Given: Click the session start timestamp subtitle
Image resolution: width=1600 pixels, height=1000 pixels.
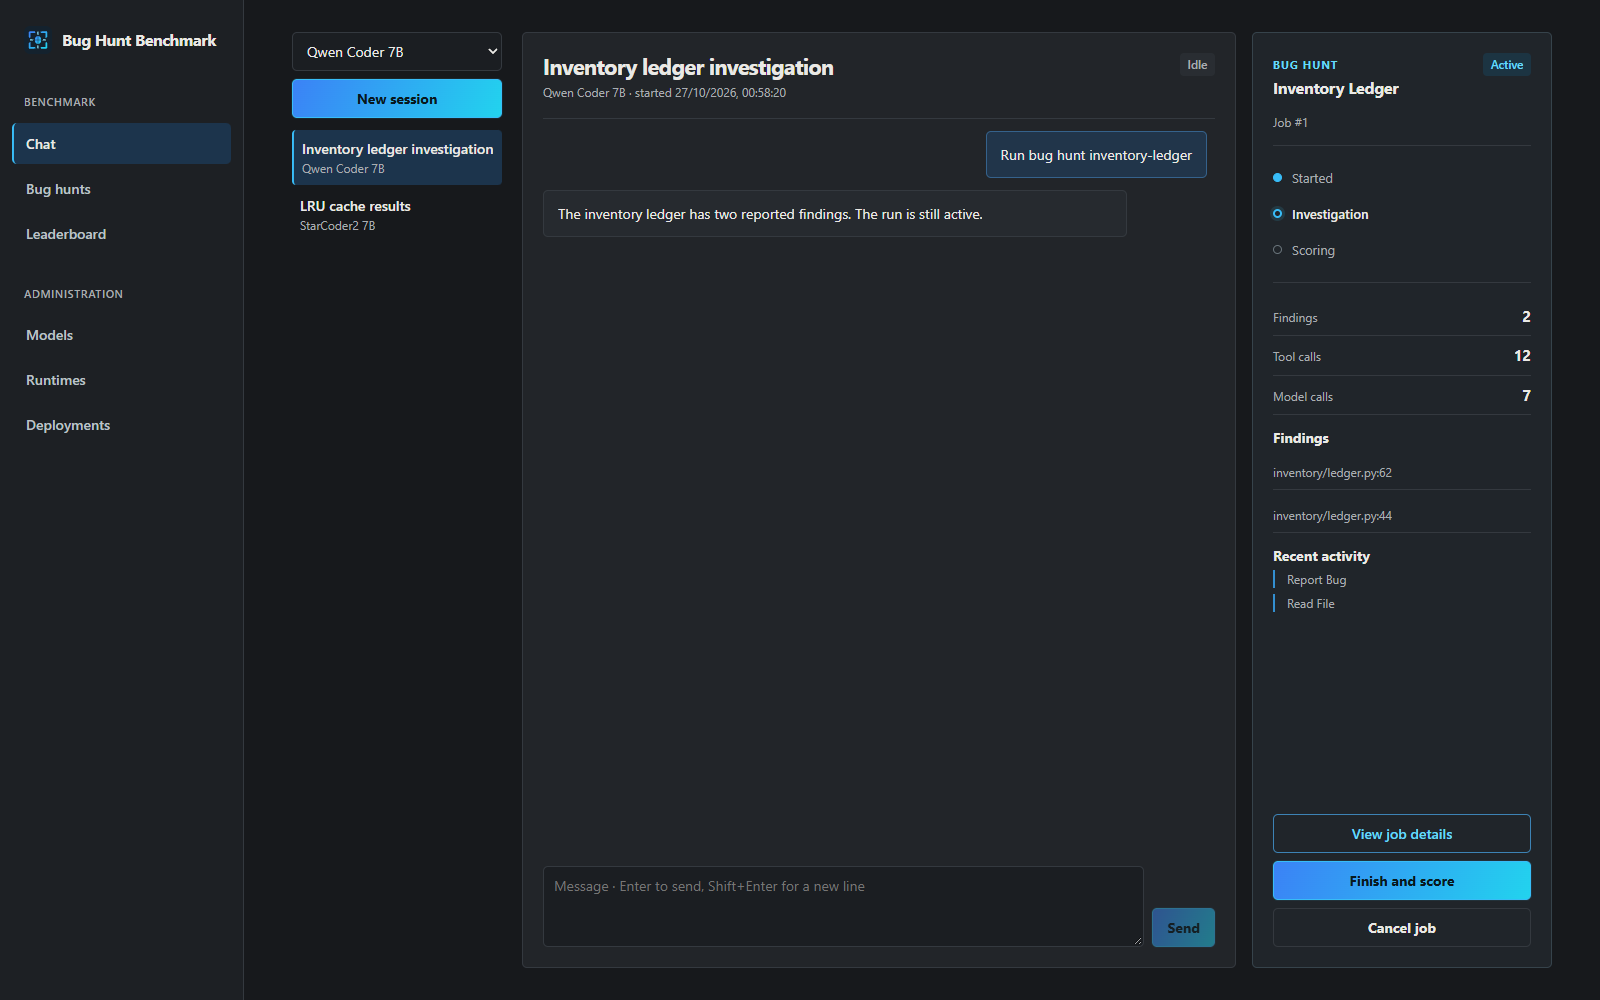Looking at the screenshot, I should [x=664, y=93].
